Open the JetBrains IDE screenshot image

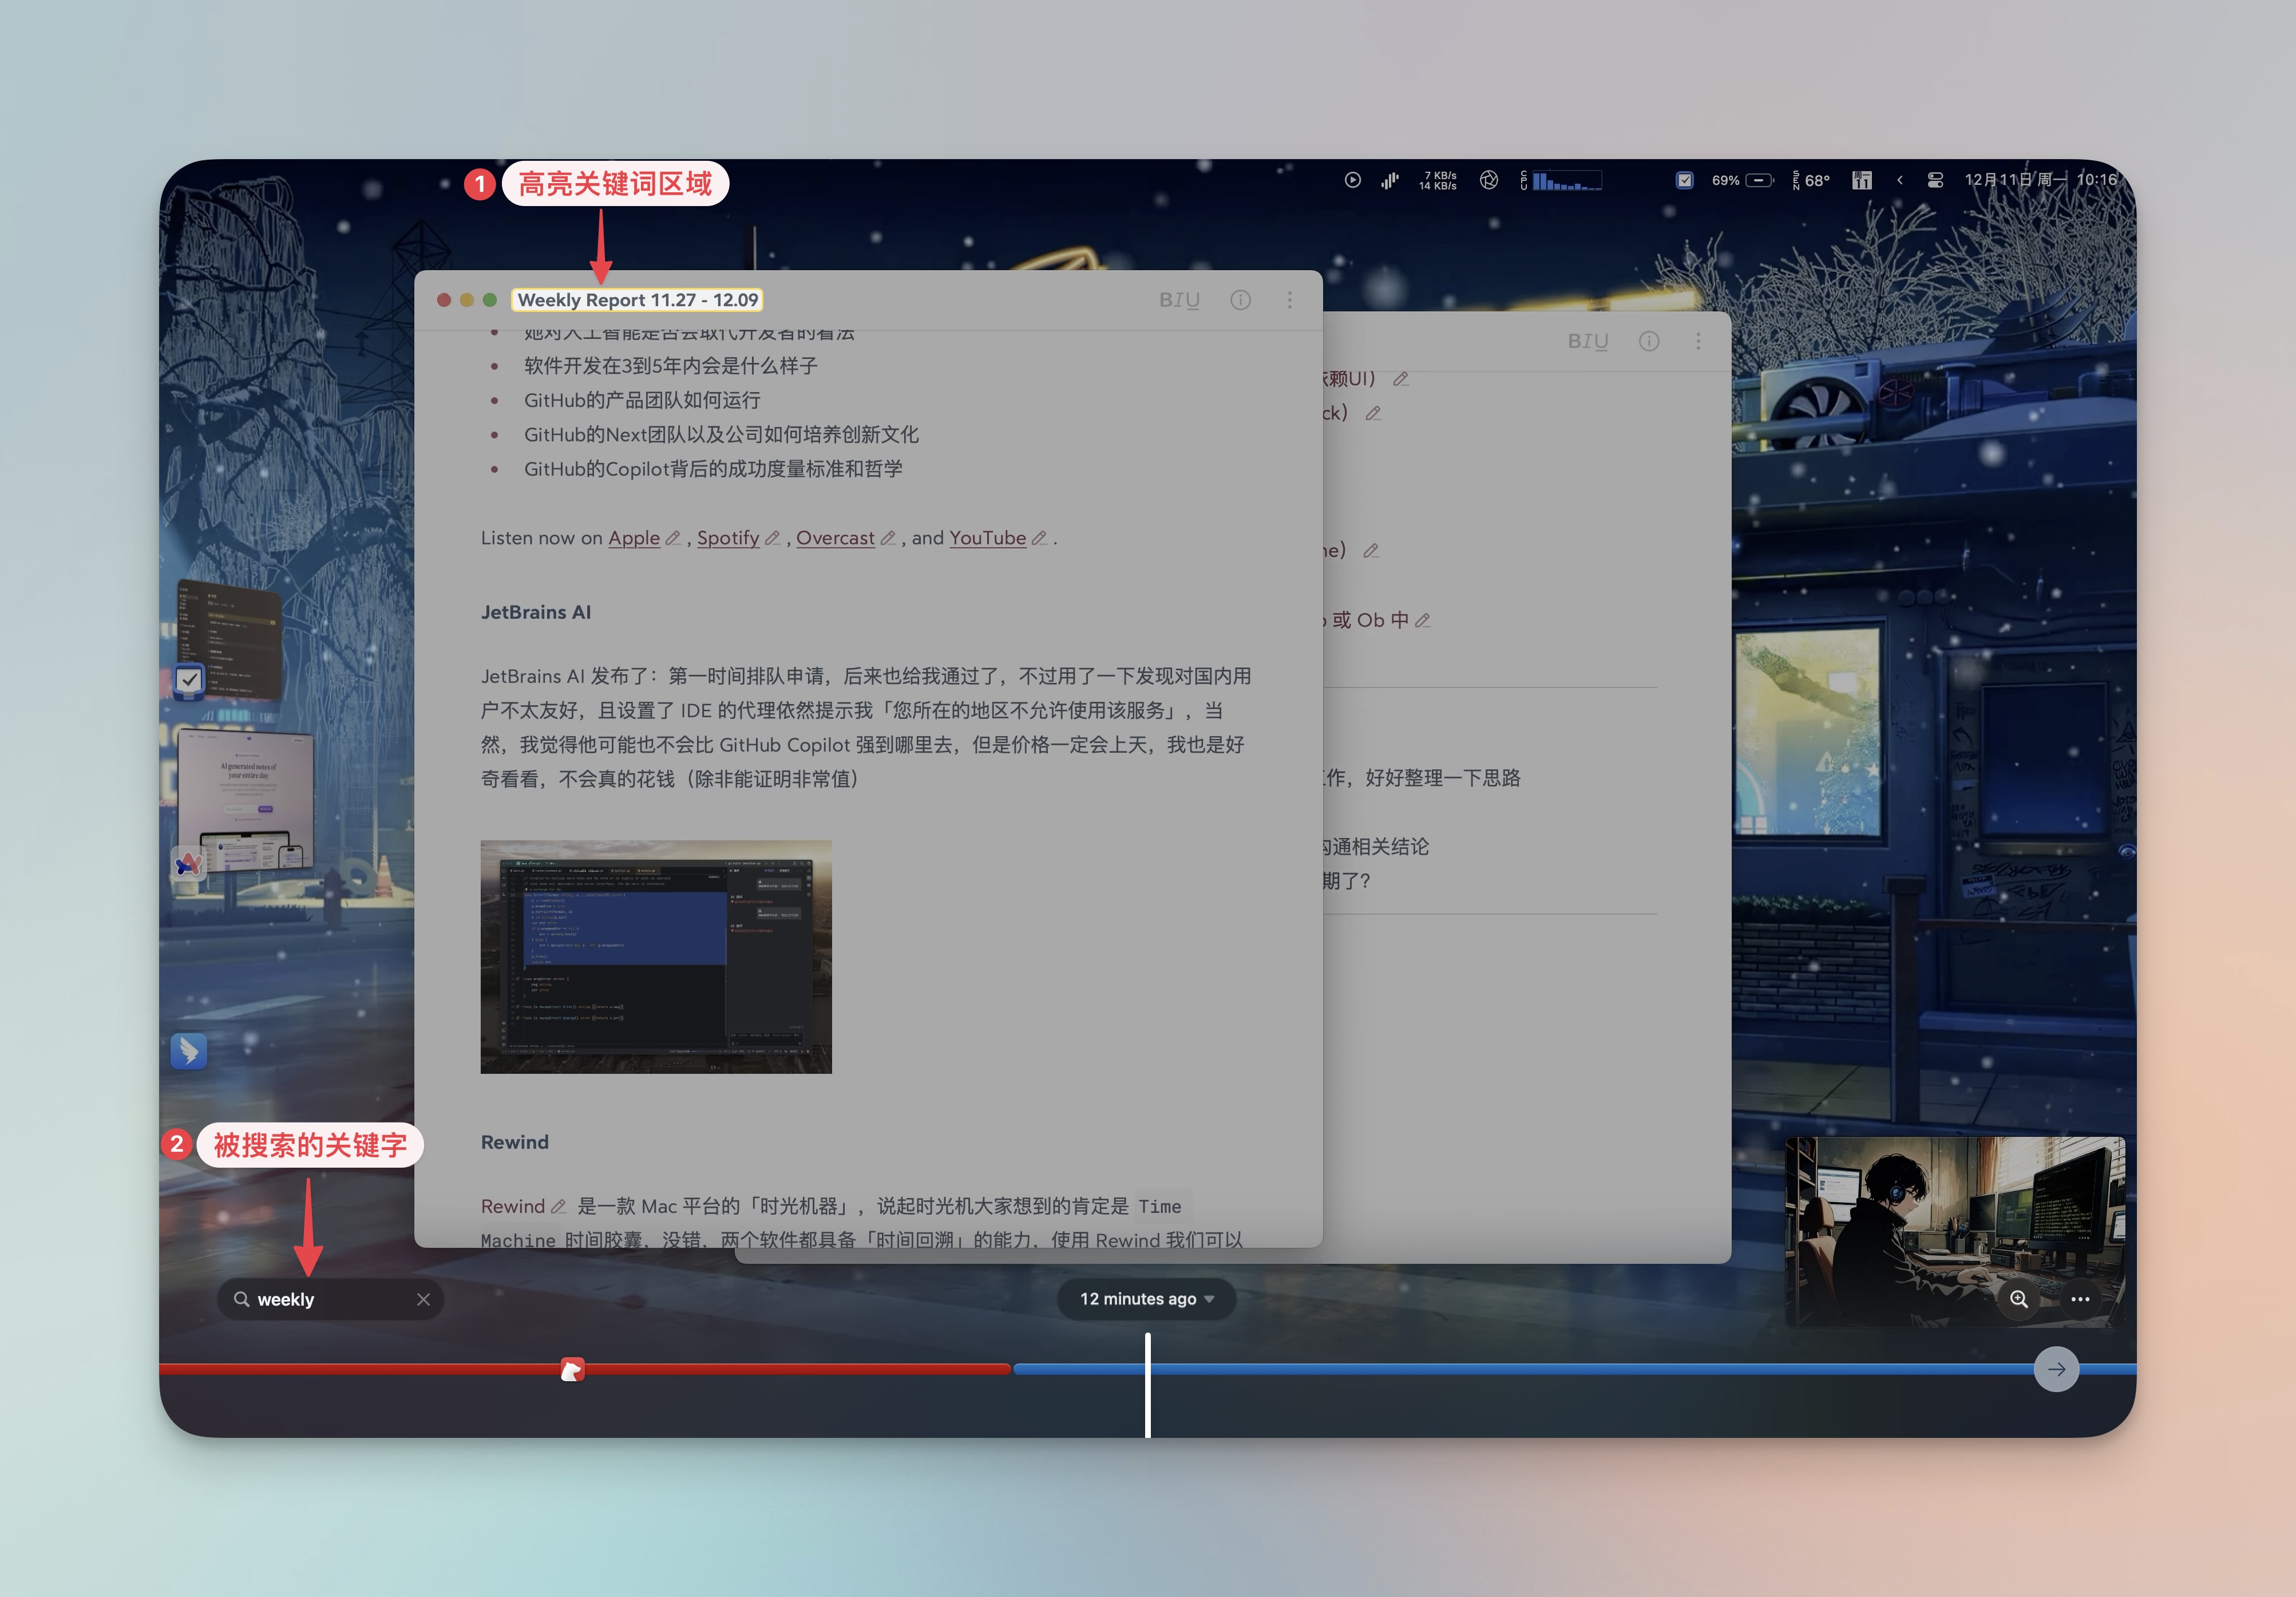pyautogui.click(x=656, y=957)
